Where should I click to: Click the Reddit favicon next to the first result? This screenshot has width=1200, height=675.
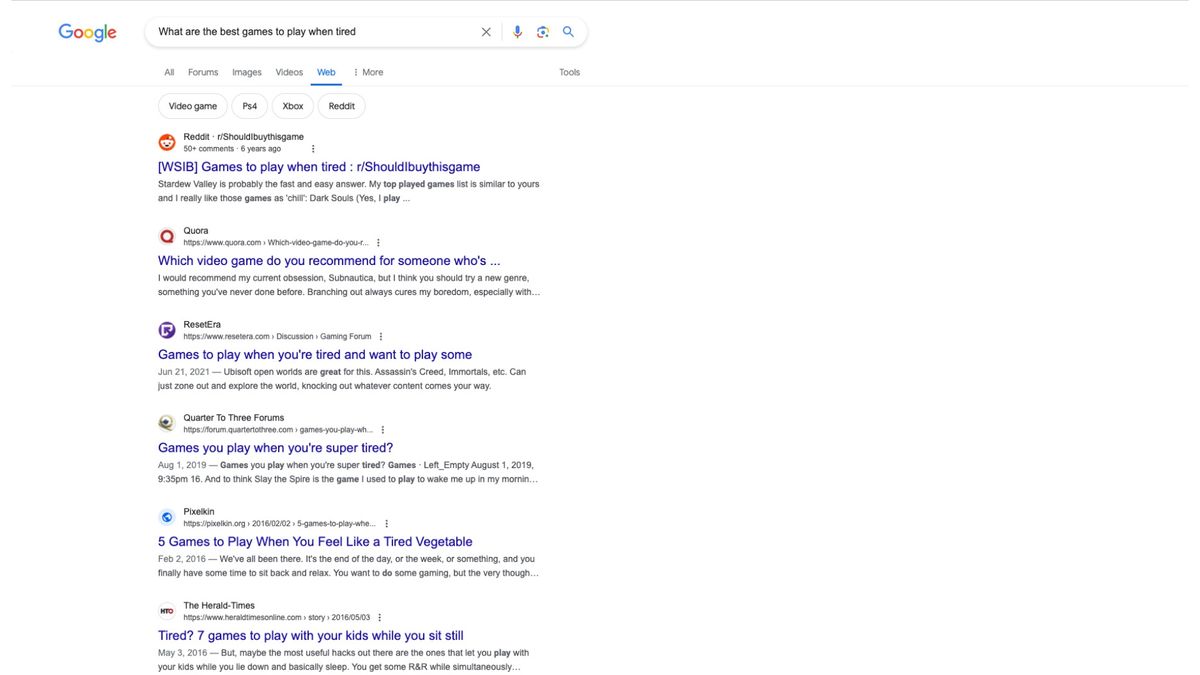166,141
